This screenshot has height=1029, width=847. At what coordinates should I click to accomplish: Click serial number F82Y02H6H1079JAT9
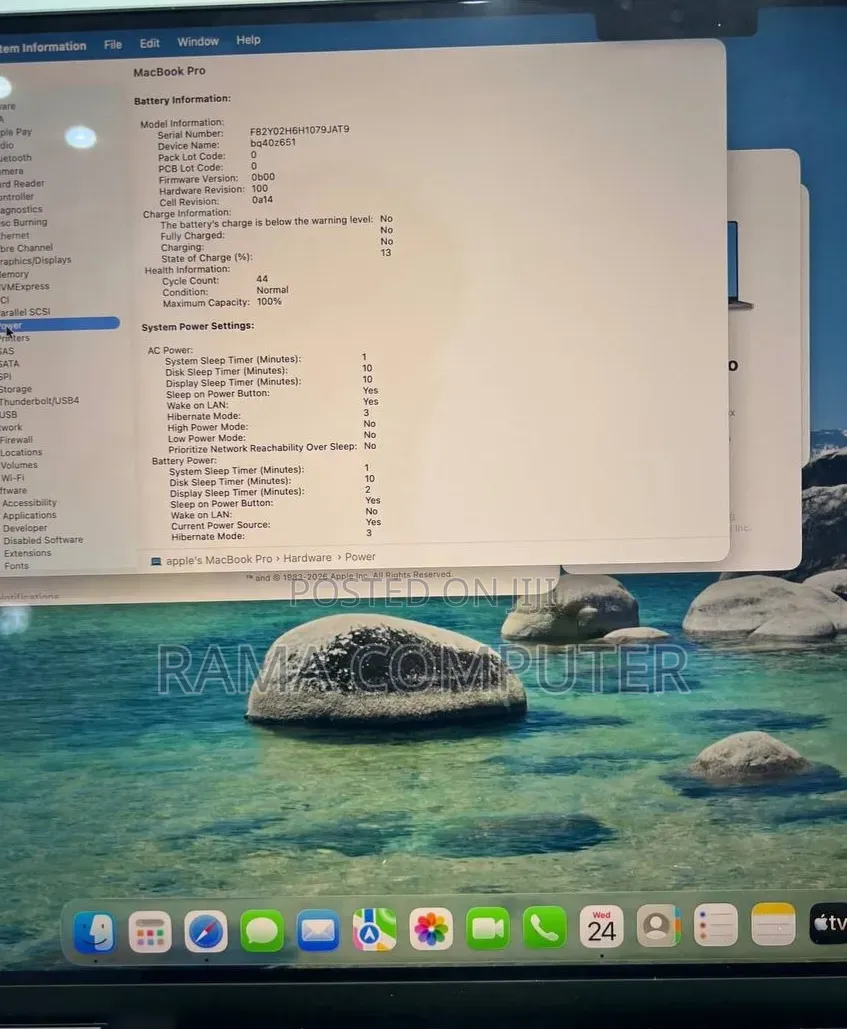coord(299,130)
